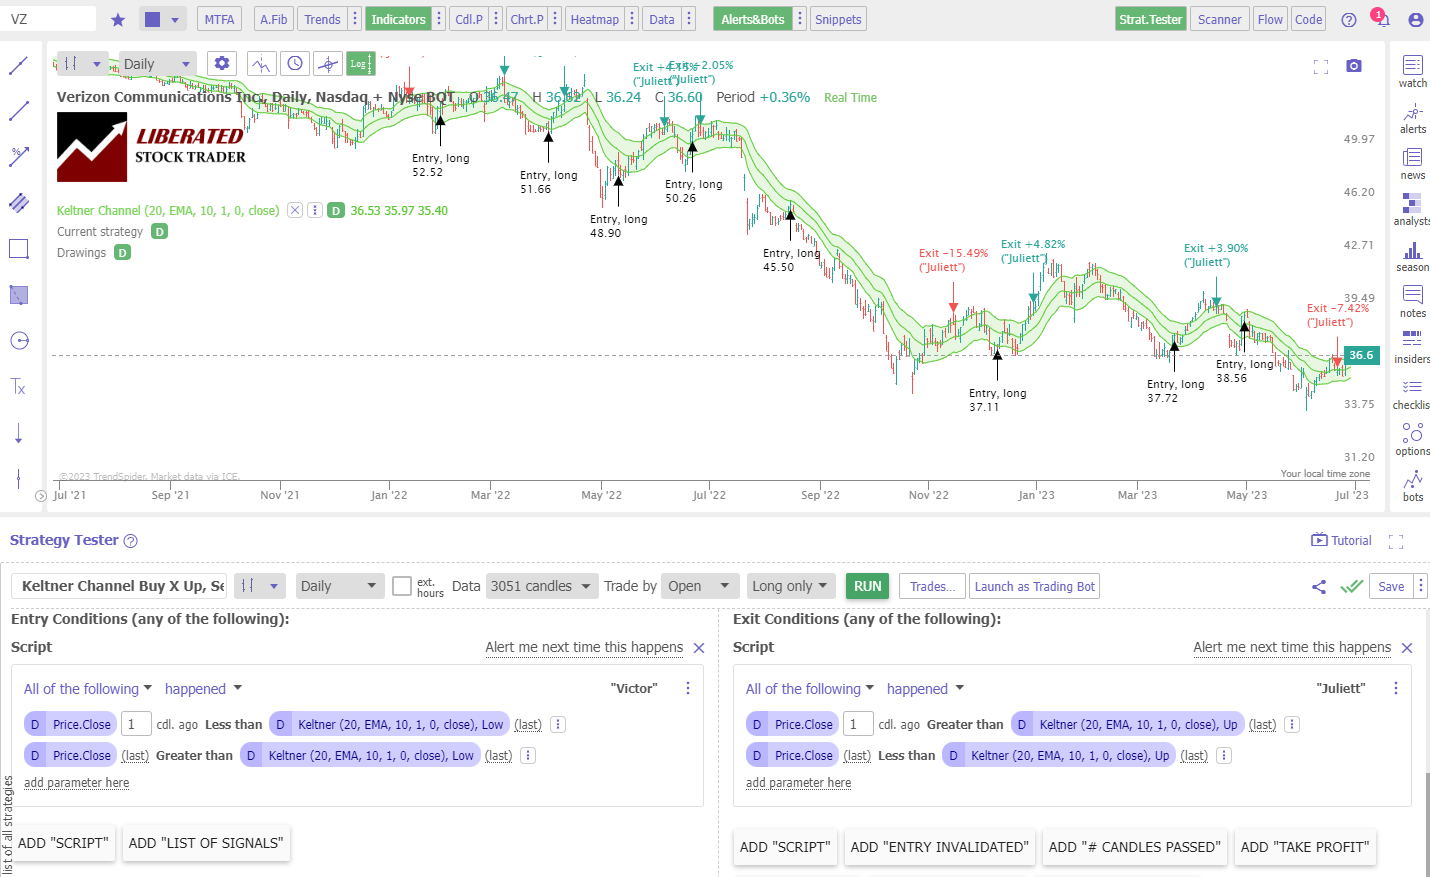Viewport: 1430px width, 877px height.
Task: Select the rectangle drawing tool
Action: click(18, 248)
